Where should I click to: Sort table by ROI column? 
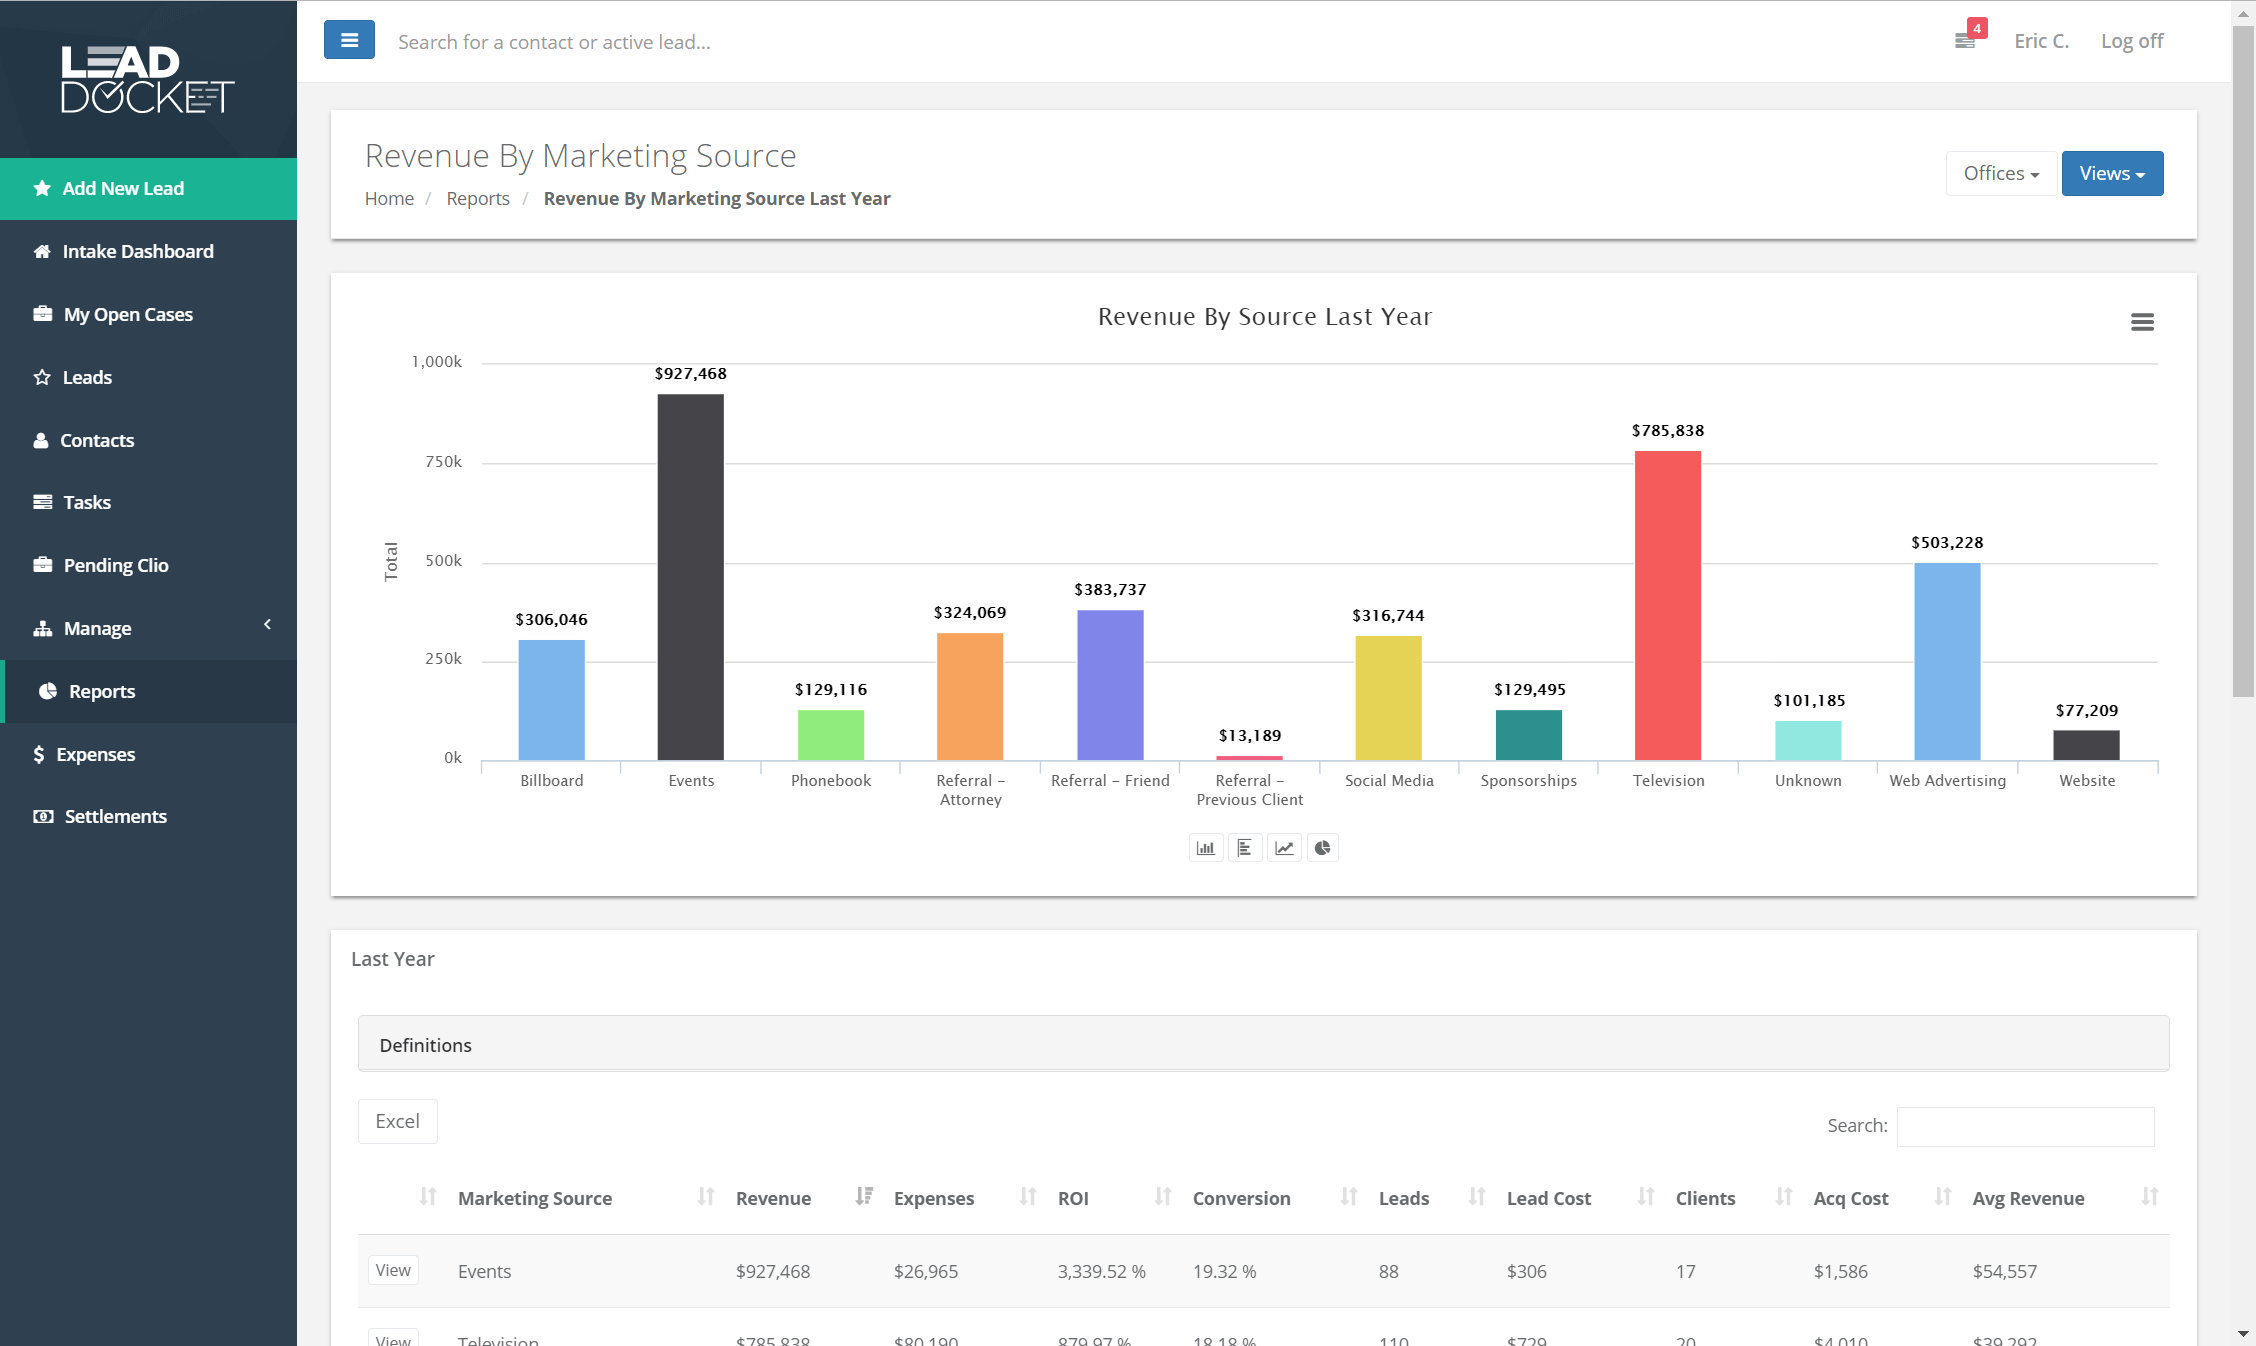(x=1073, y=1198)
